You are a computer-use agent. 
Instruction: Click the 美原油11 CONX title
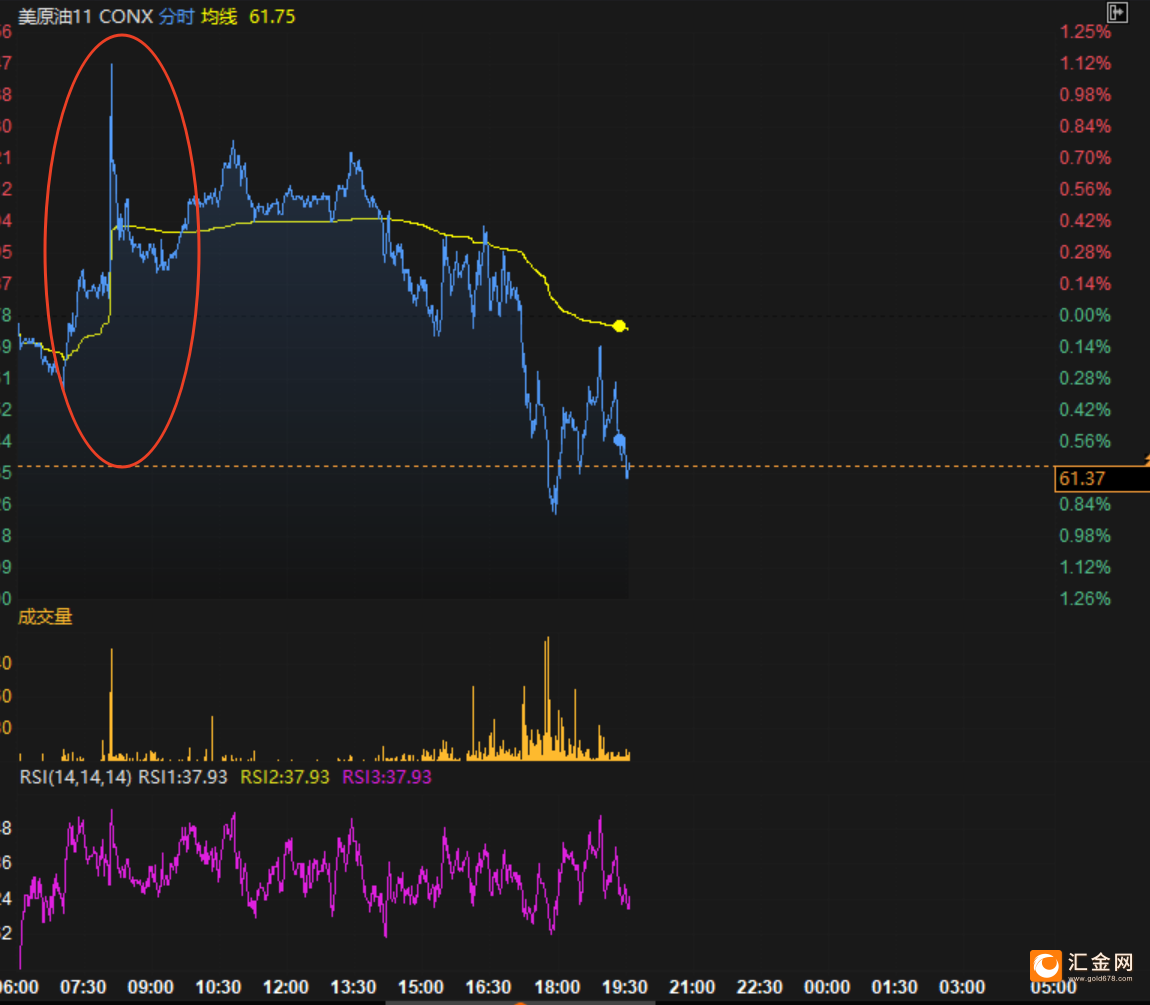pos(85,16)
